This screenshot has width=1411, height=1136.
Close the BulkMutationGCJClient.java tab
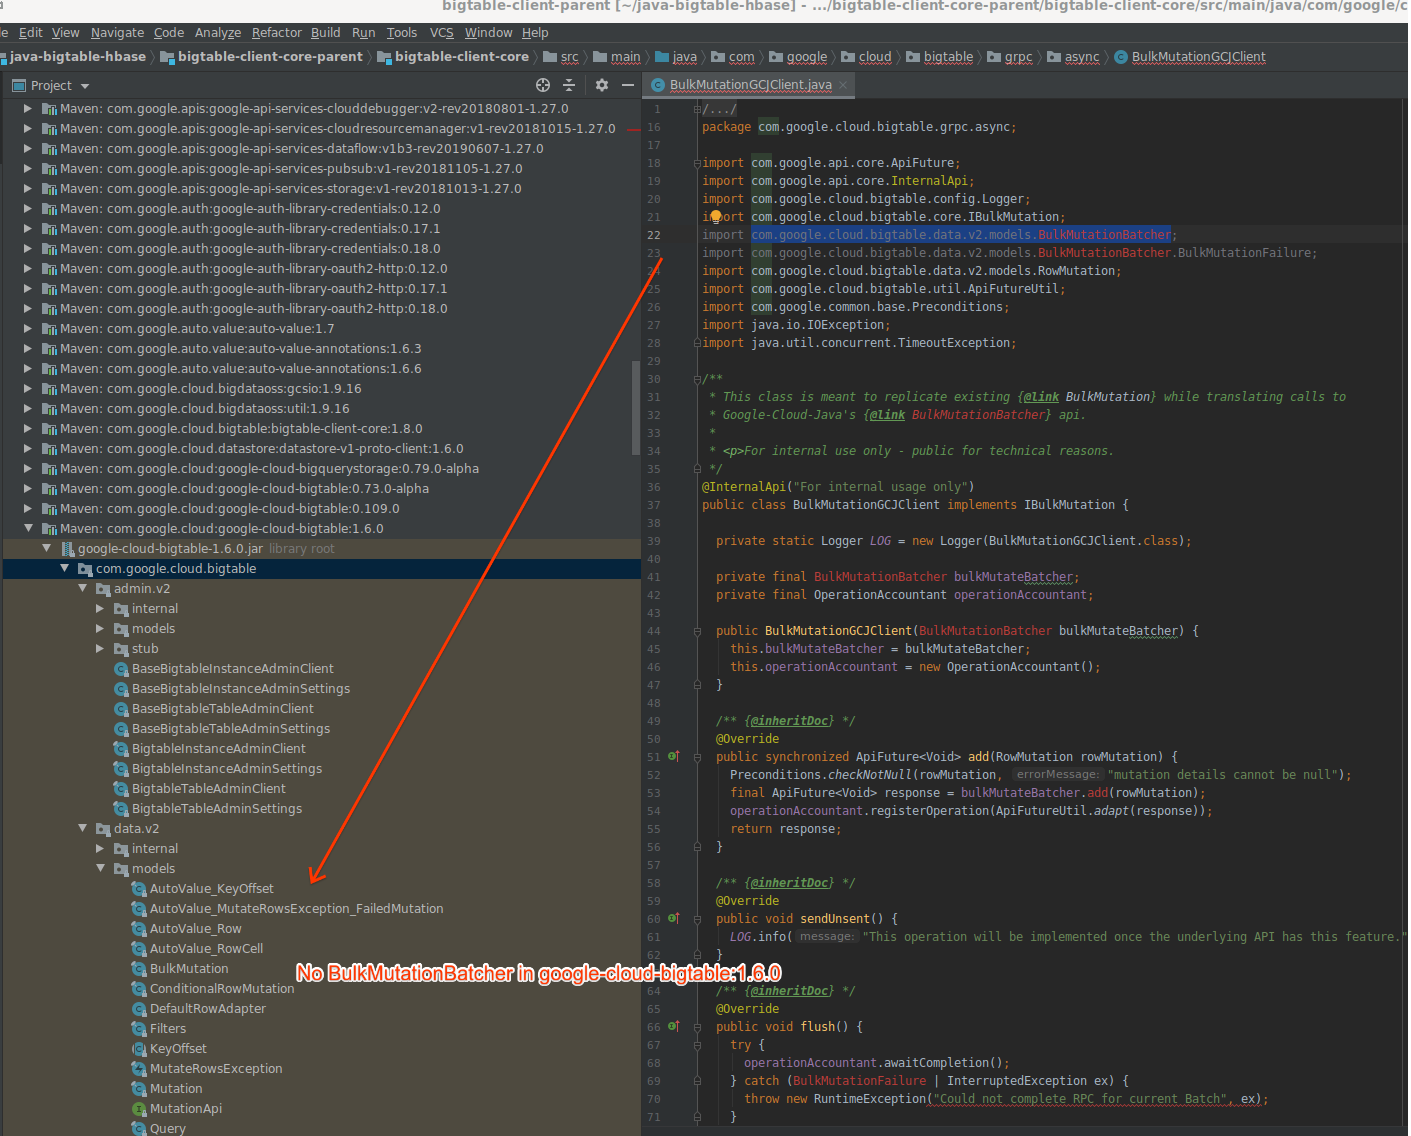843,85
